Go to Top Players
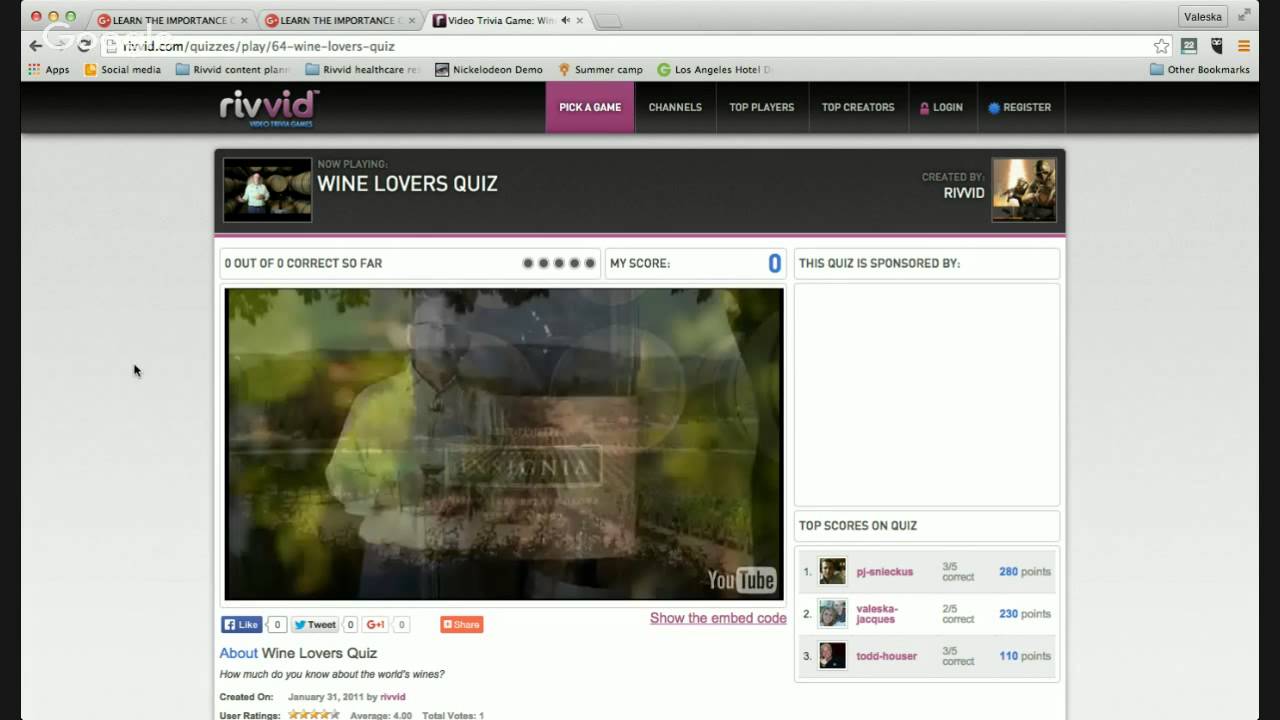This screenshot has height=720, width=1280. 761,107
